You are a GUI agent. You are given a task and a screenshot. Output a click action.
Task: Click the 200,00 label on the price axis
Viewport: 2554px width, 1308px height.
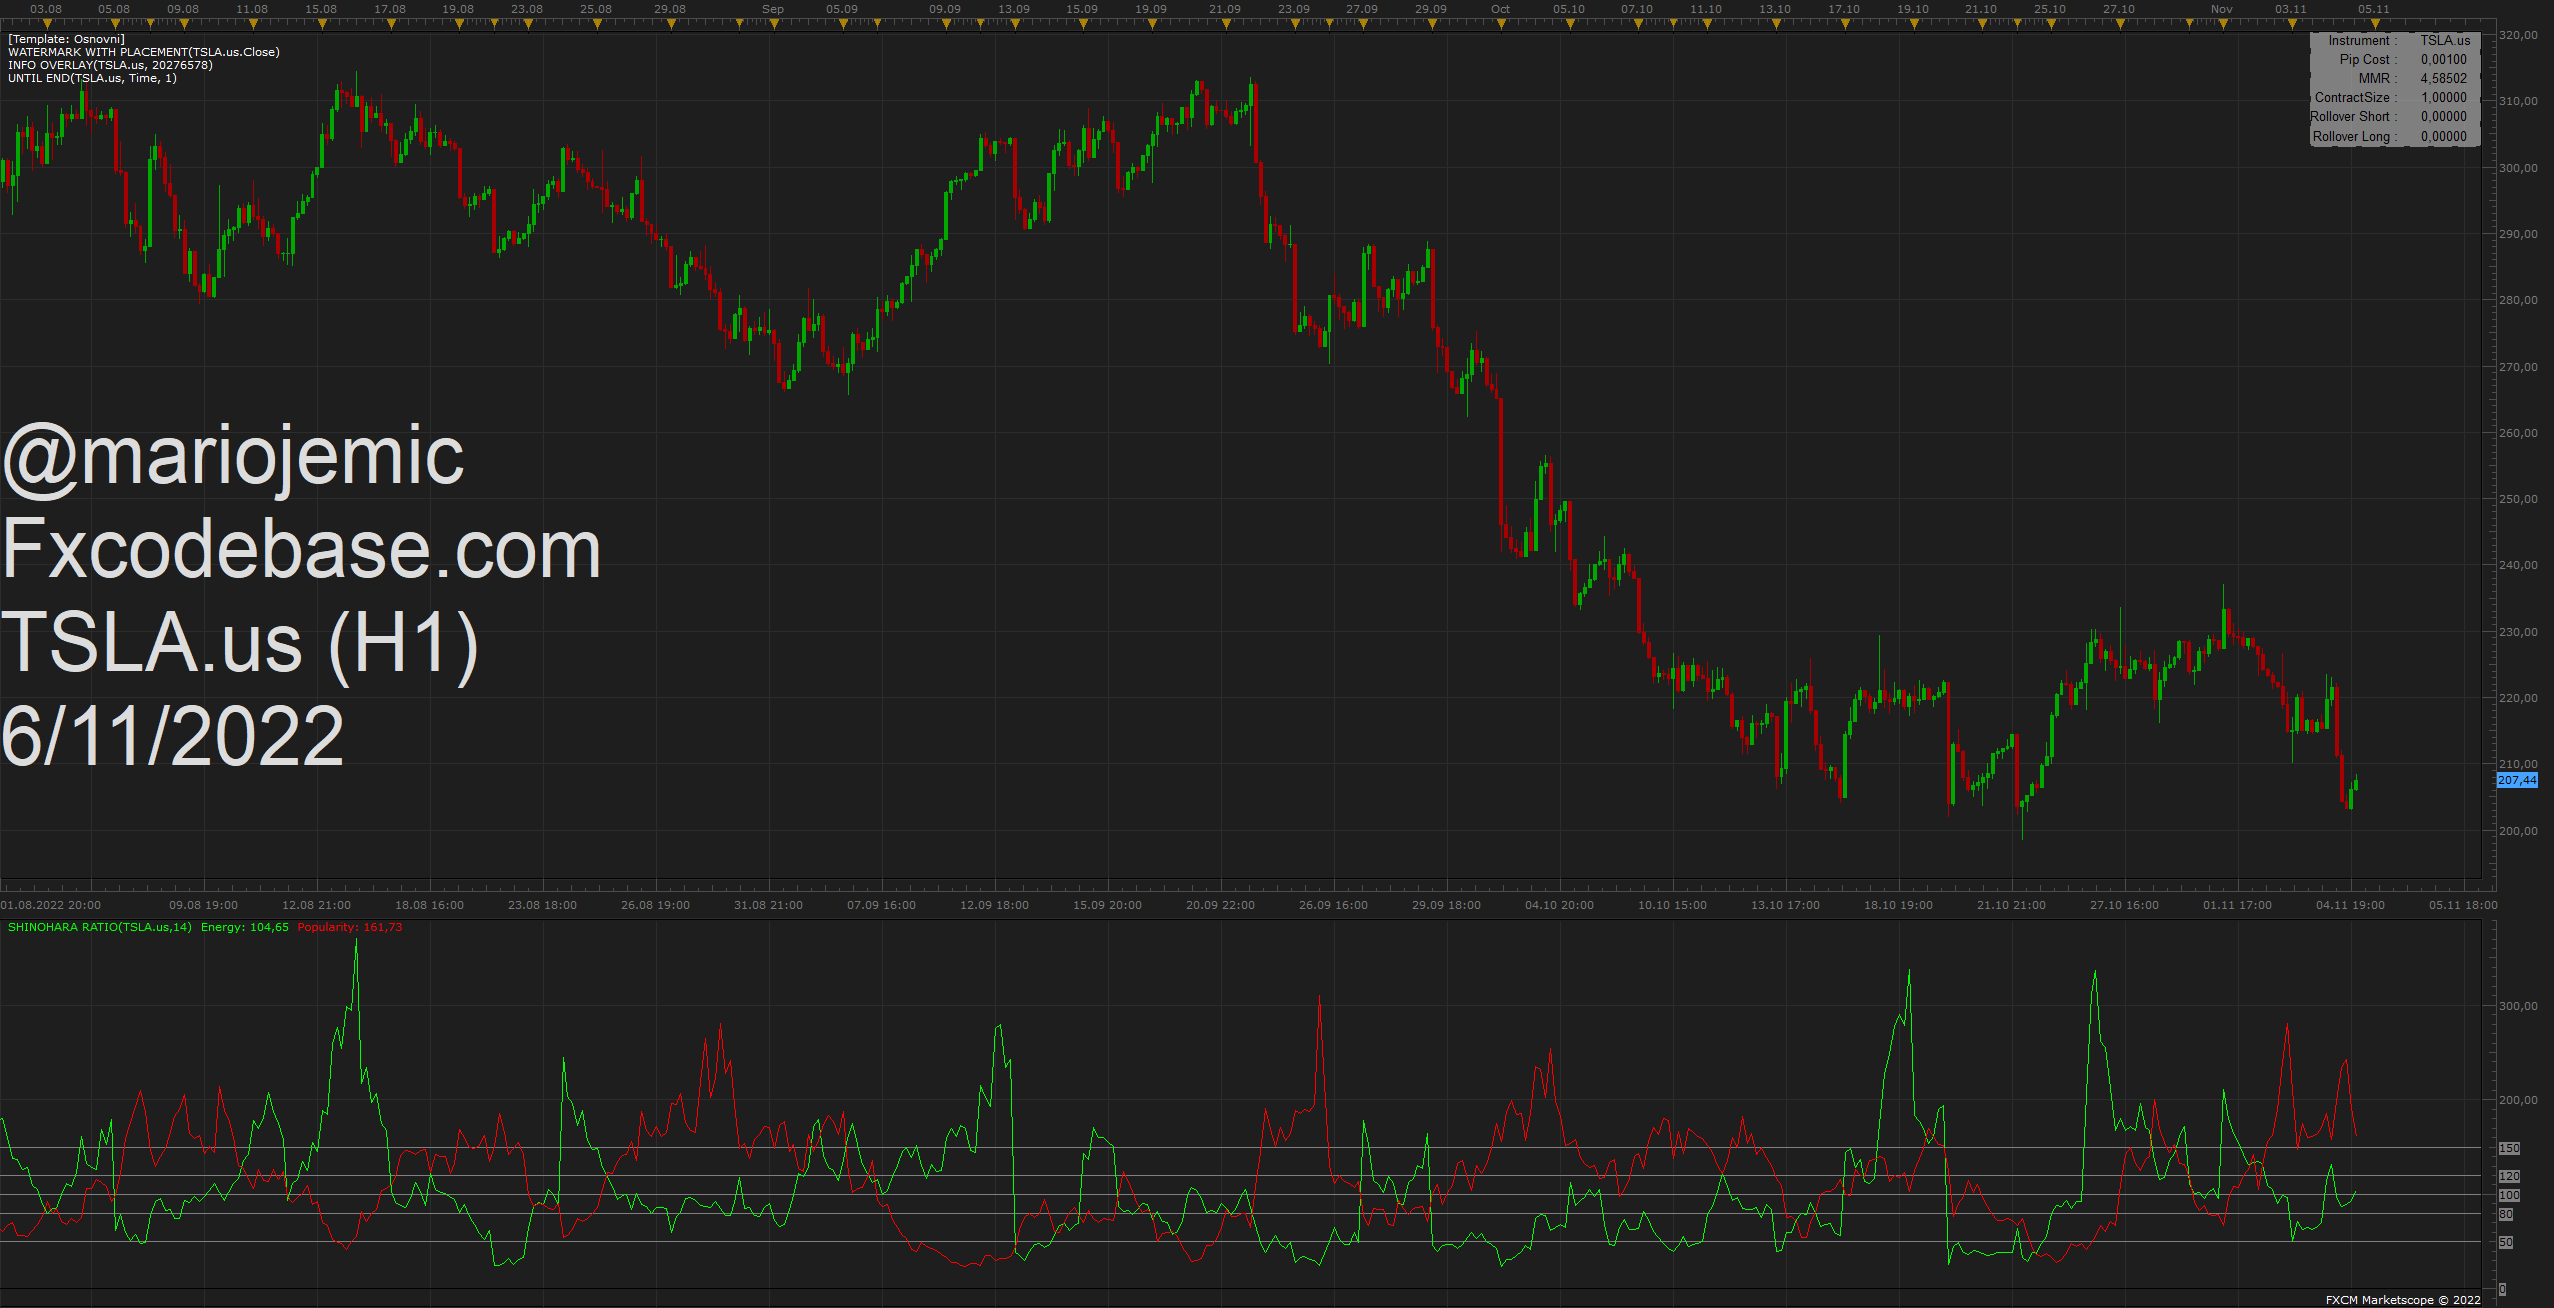(2518, 831)
